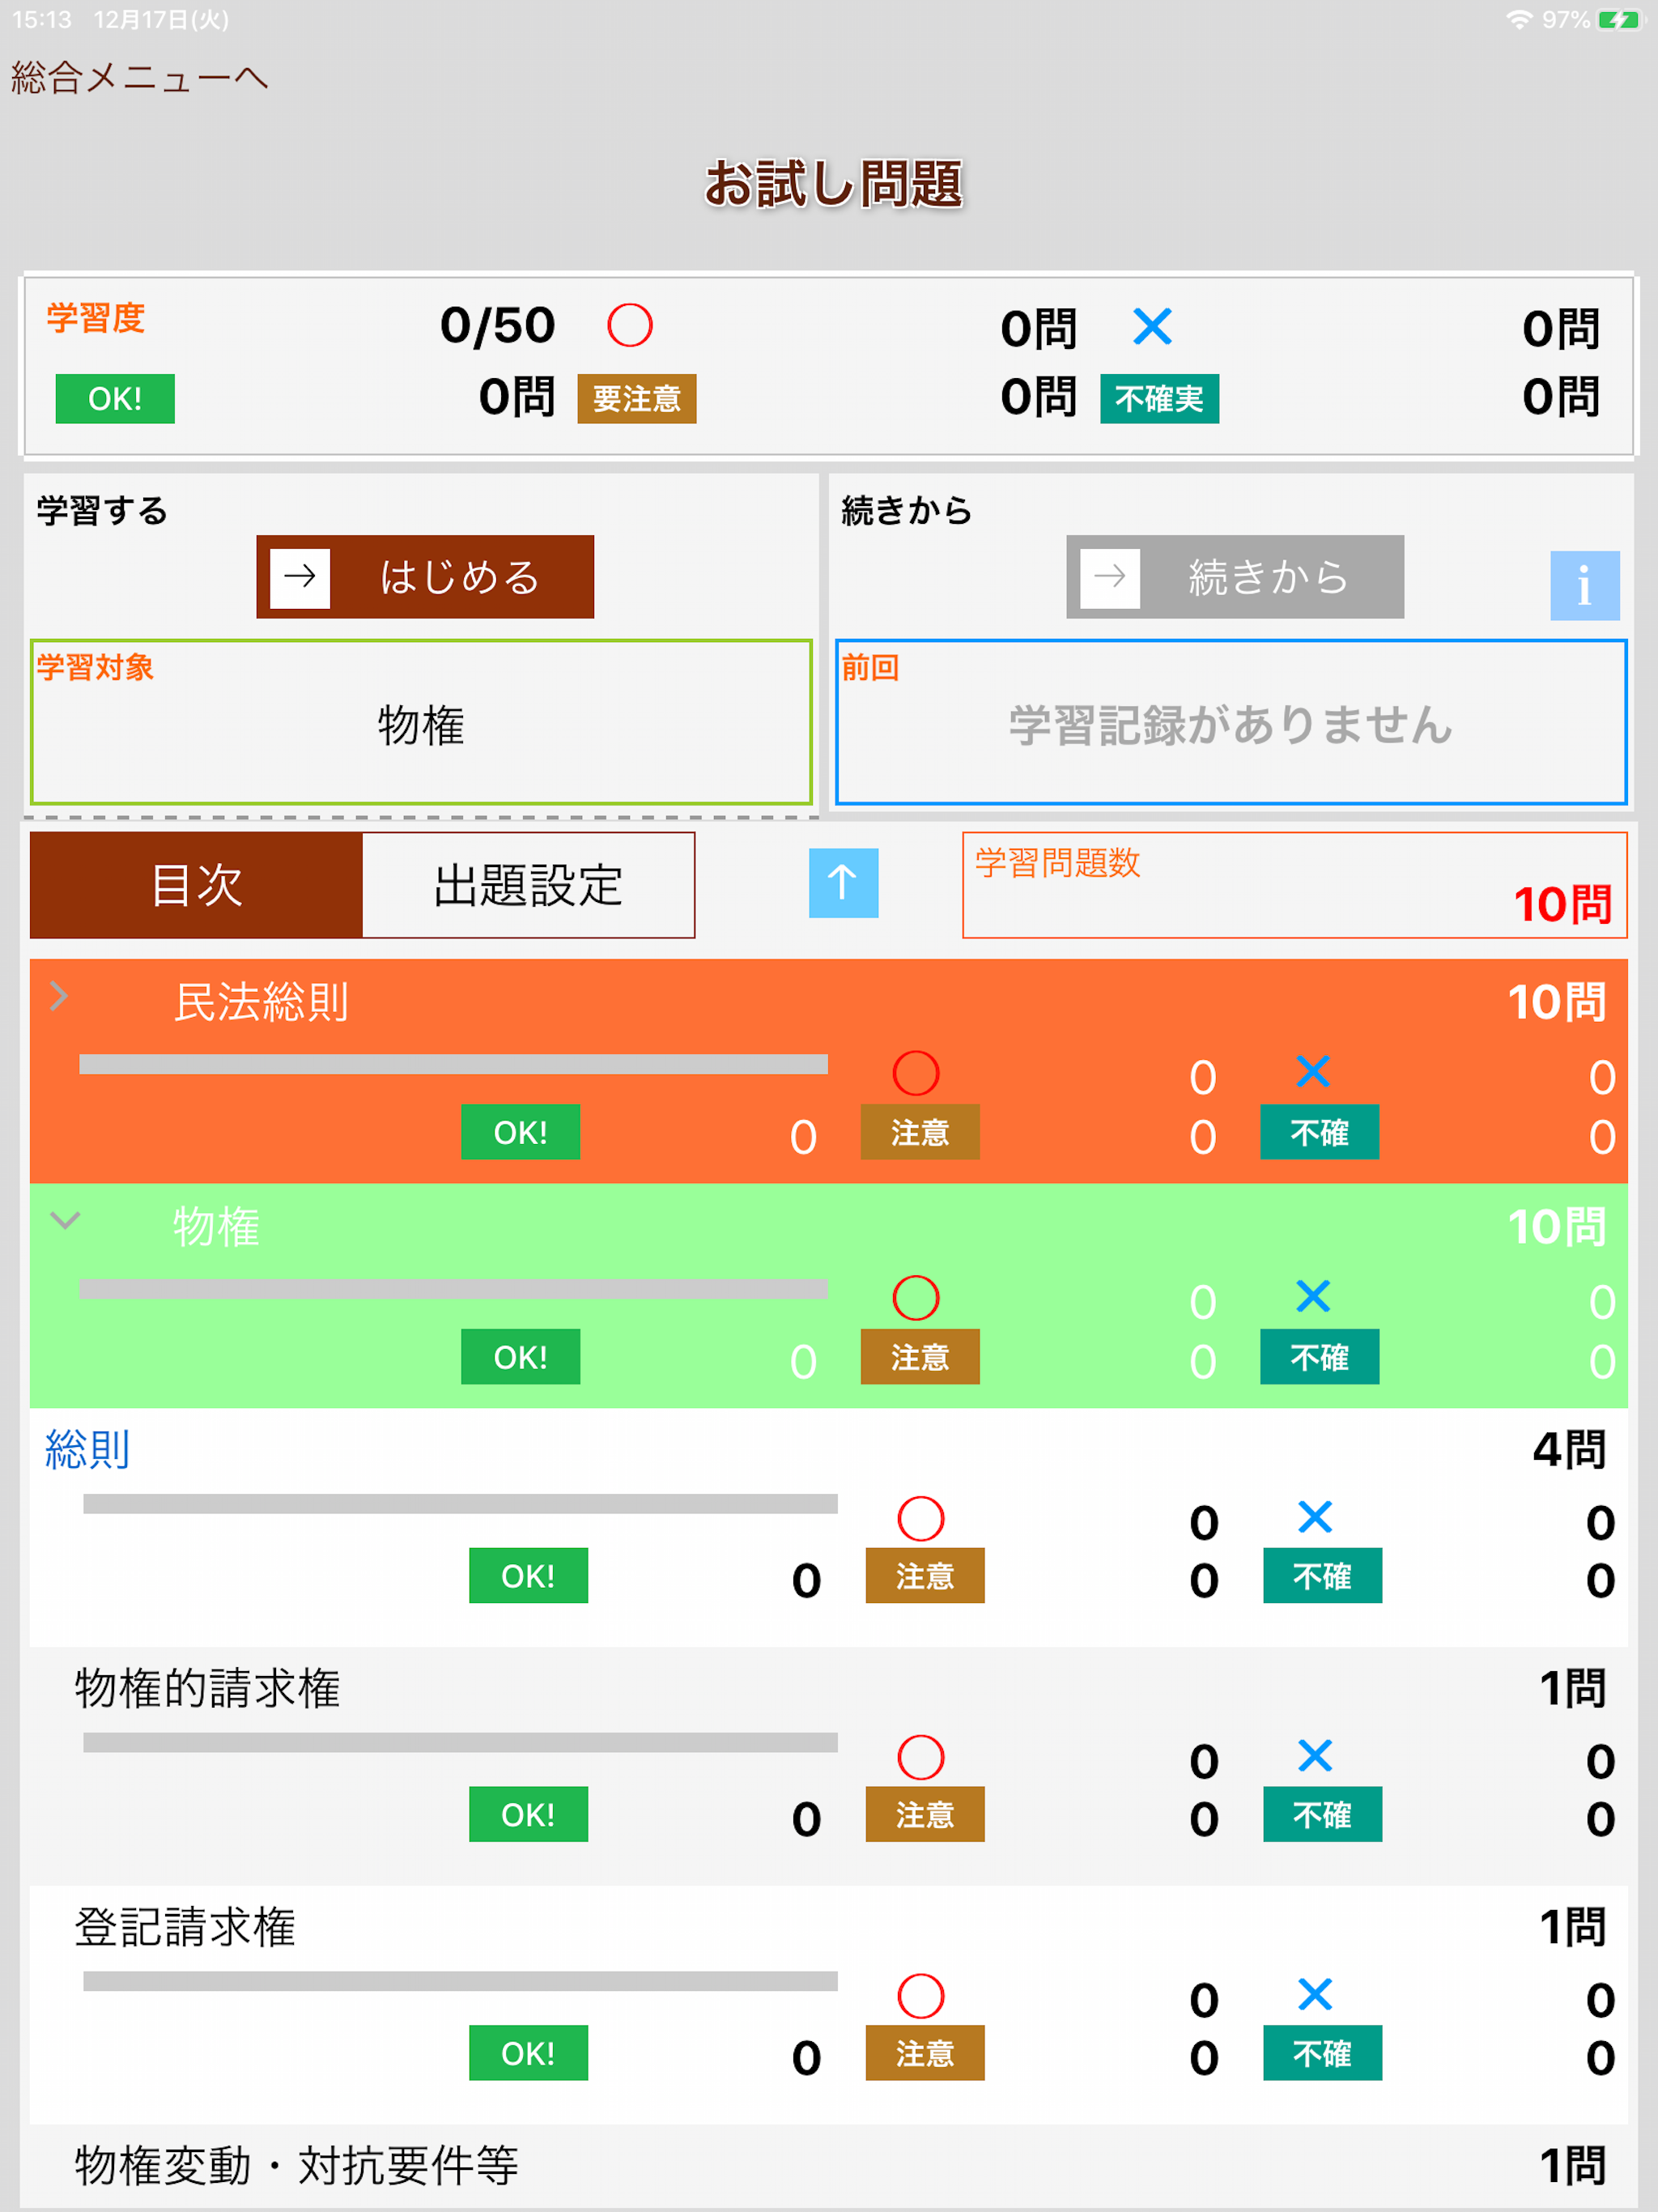Viewport: 1658px width, 2212px height.
Task: Tap the blue up-arrow icon
Action: pyautogui.click(x=843, y=883)
